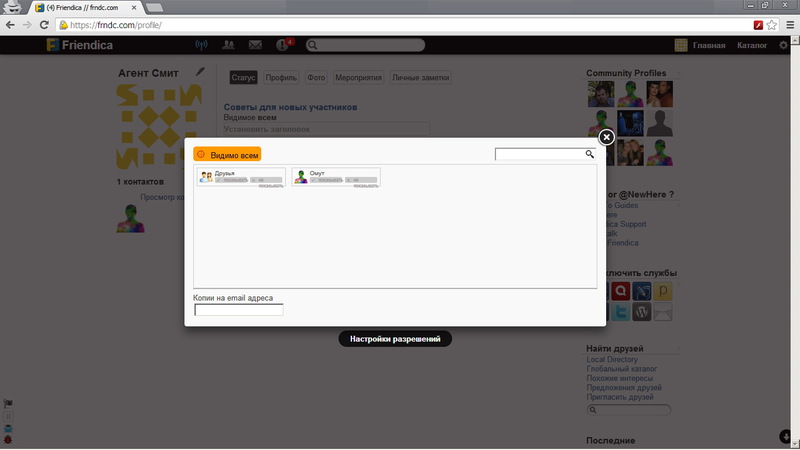Click the blue feather service icon
800x450 pixels.
(x=642, y=291)
